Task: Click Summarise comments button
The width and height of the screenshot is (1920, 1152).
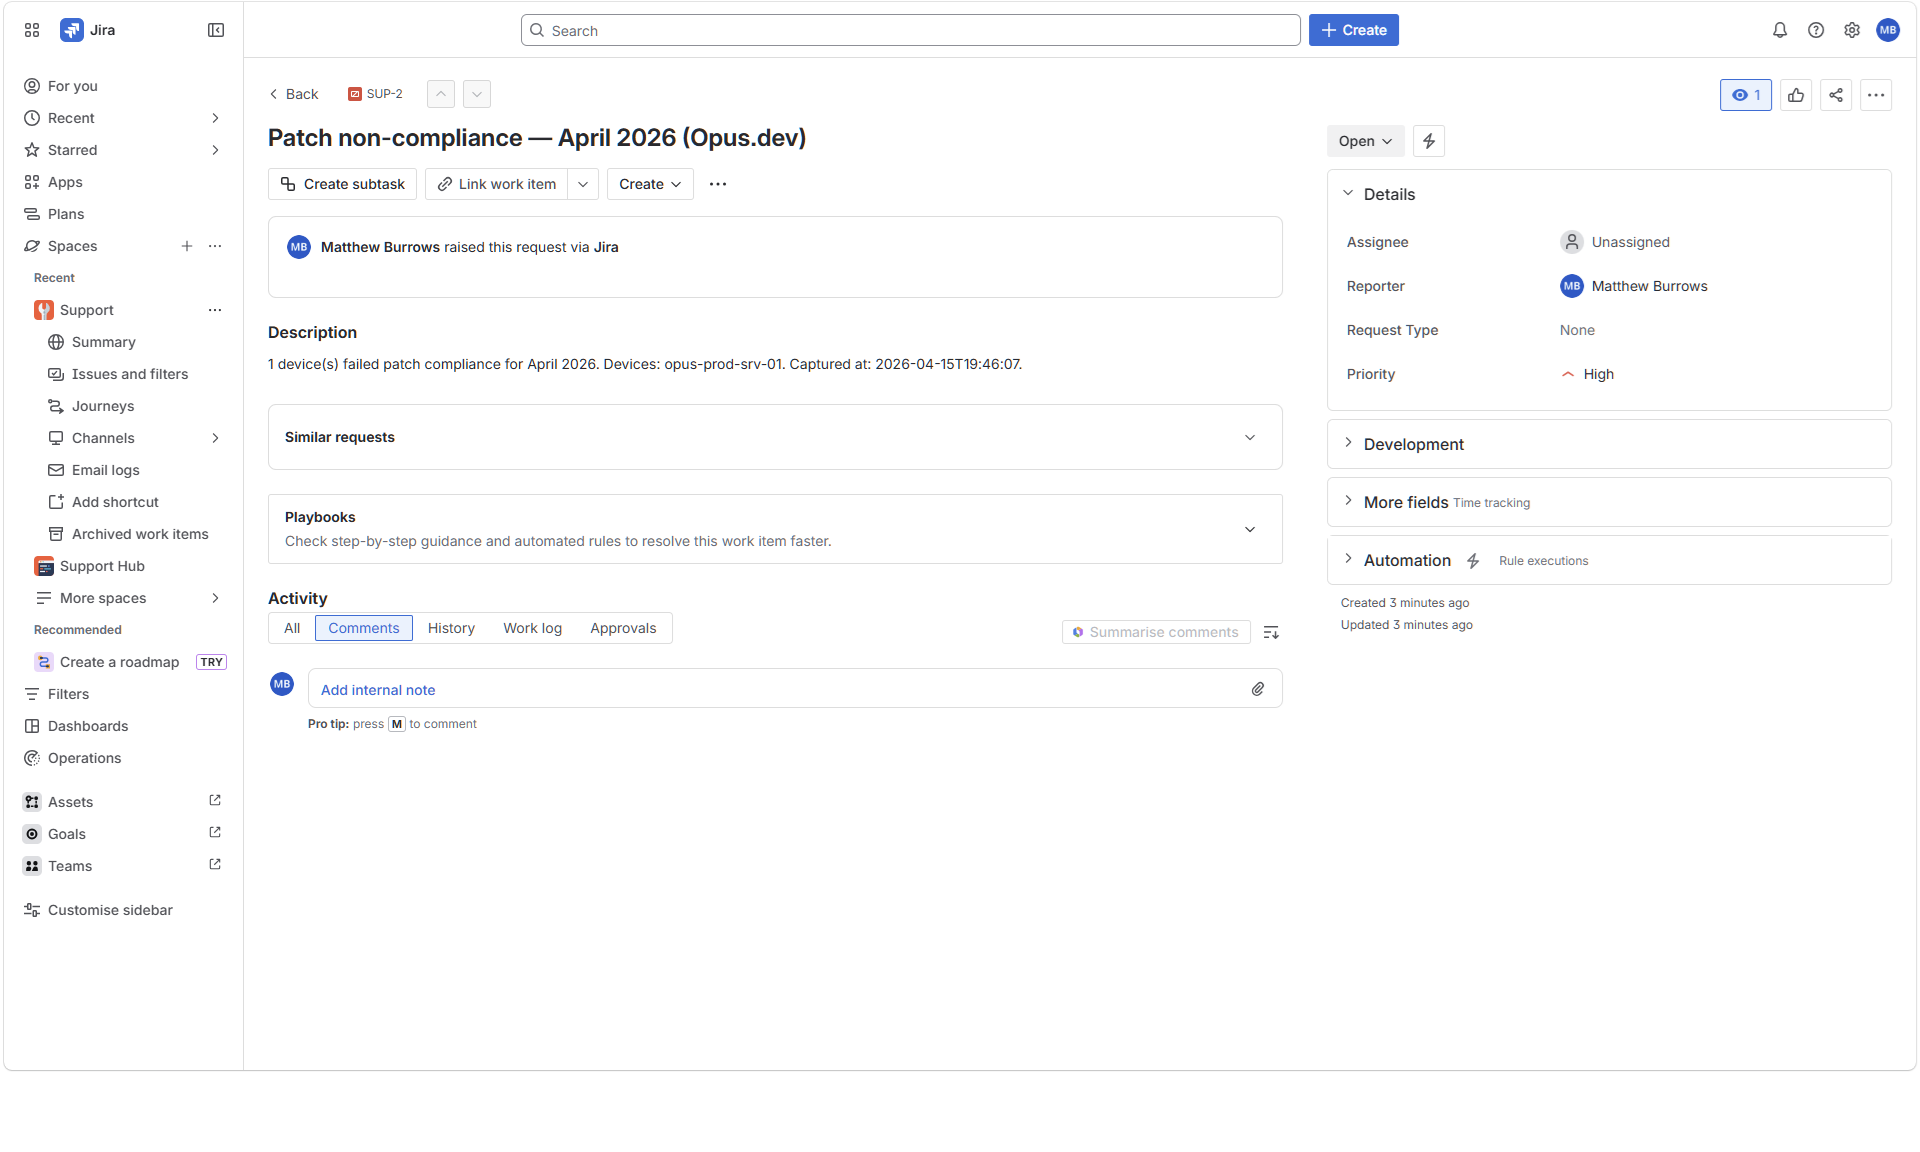Action: click(x=1156, y=632)
